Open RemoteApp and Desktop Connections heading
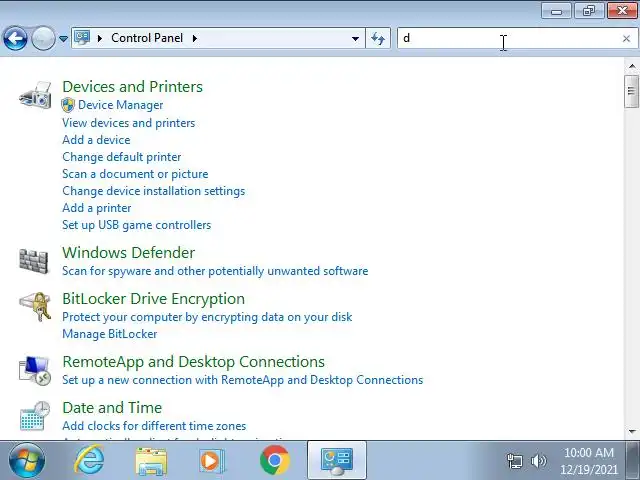The width and height of the screenshot is (640, 480). (193, 362)
